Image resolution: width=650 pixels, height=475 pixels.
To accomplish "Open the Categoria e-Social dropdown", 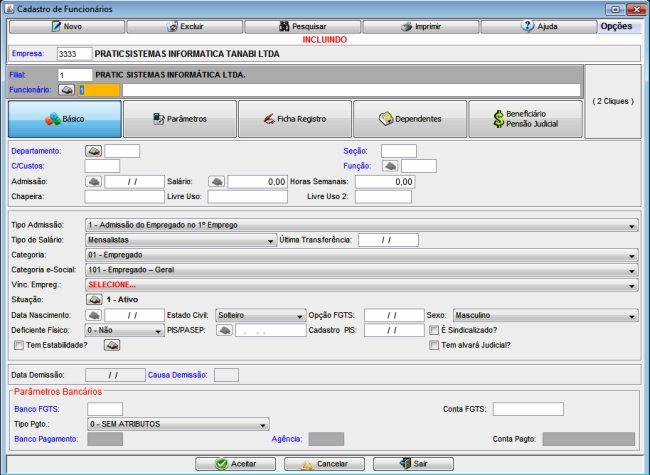I will tap(362, 270).
